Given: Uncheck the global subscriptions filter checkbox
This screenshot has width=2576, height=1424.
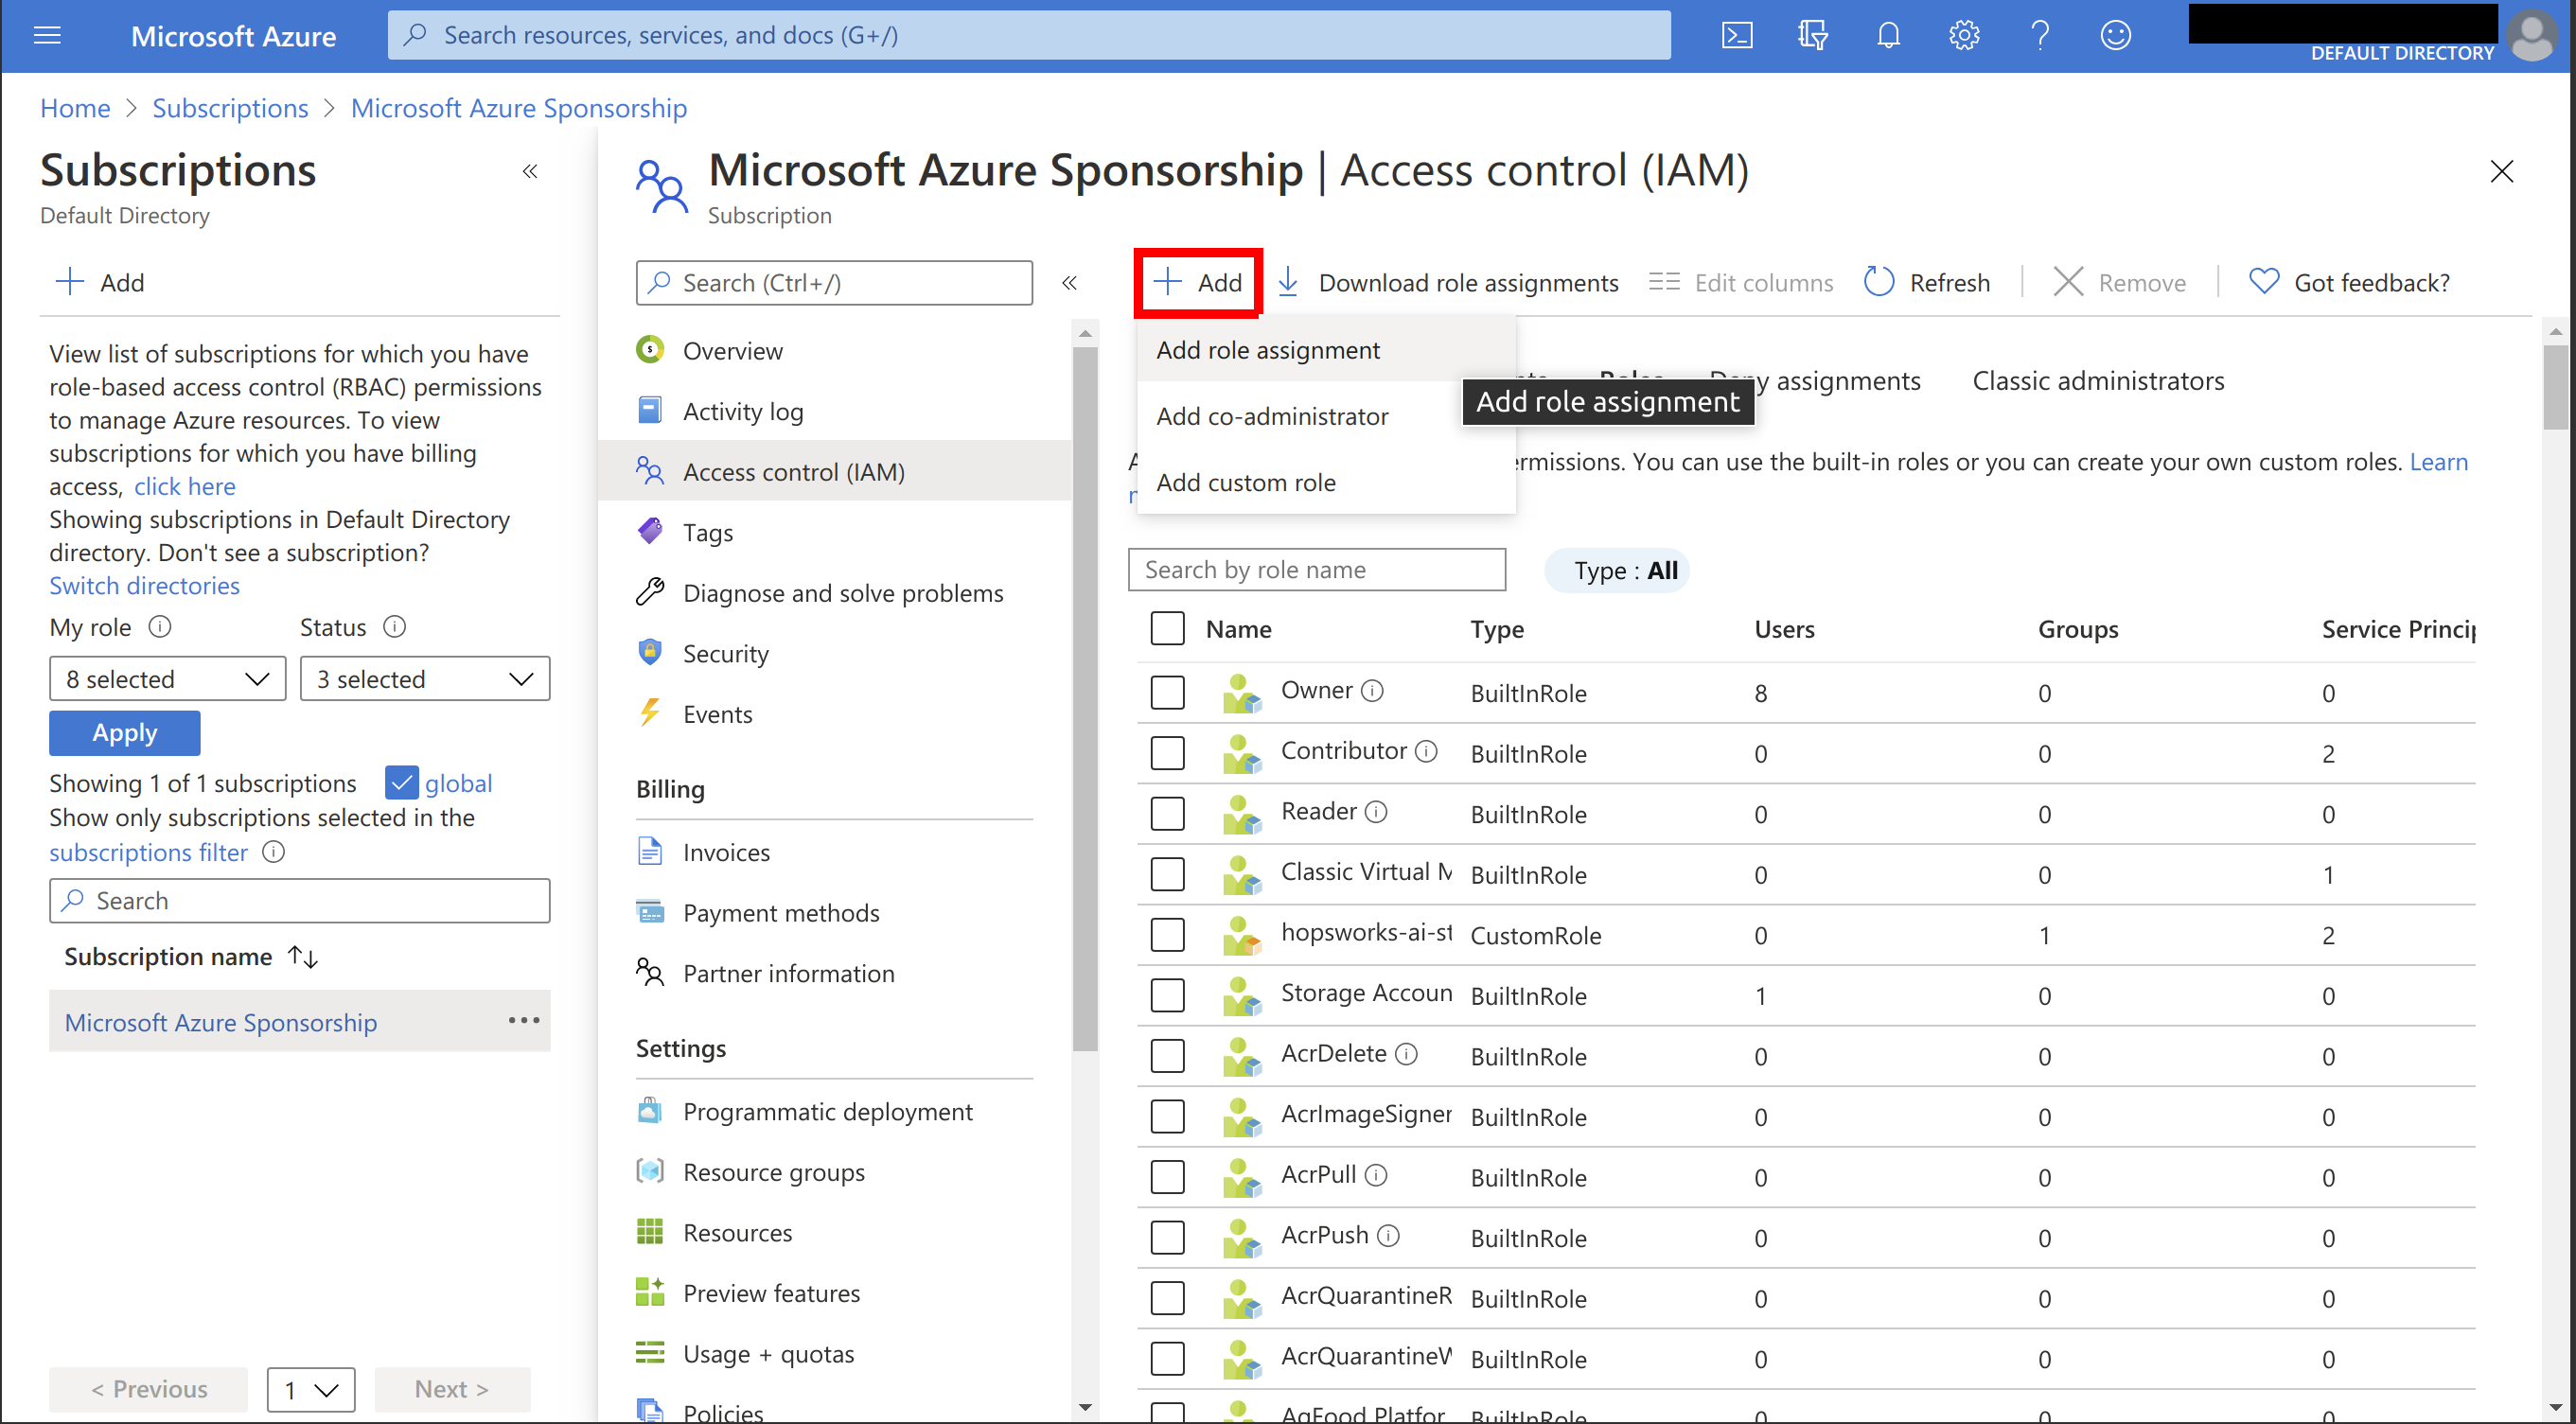Looking at the screenshot, I should (x=401, y=783).
